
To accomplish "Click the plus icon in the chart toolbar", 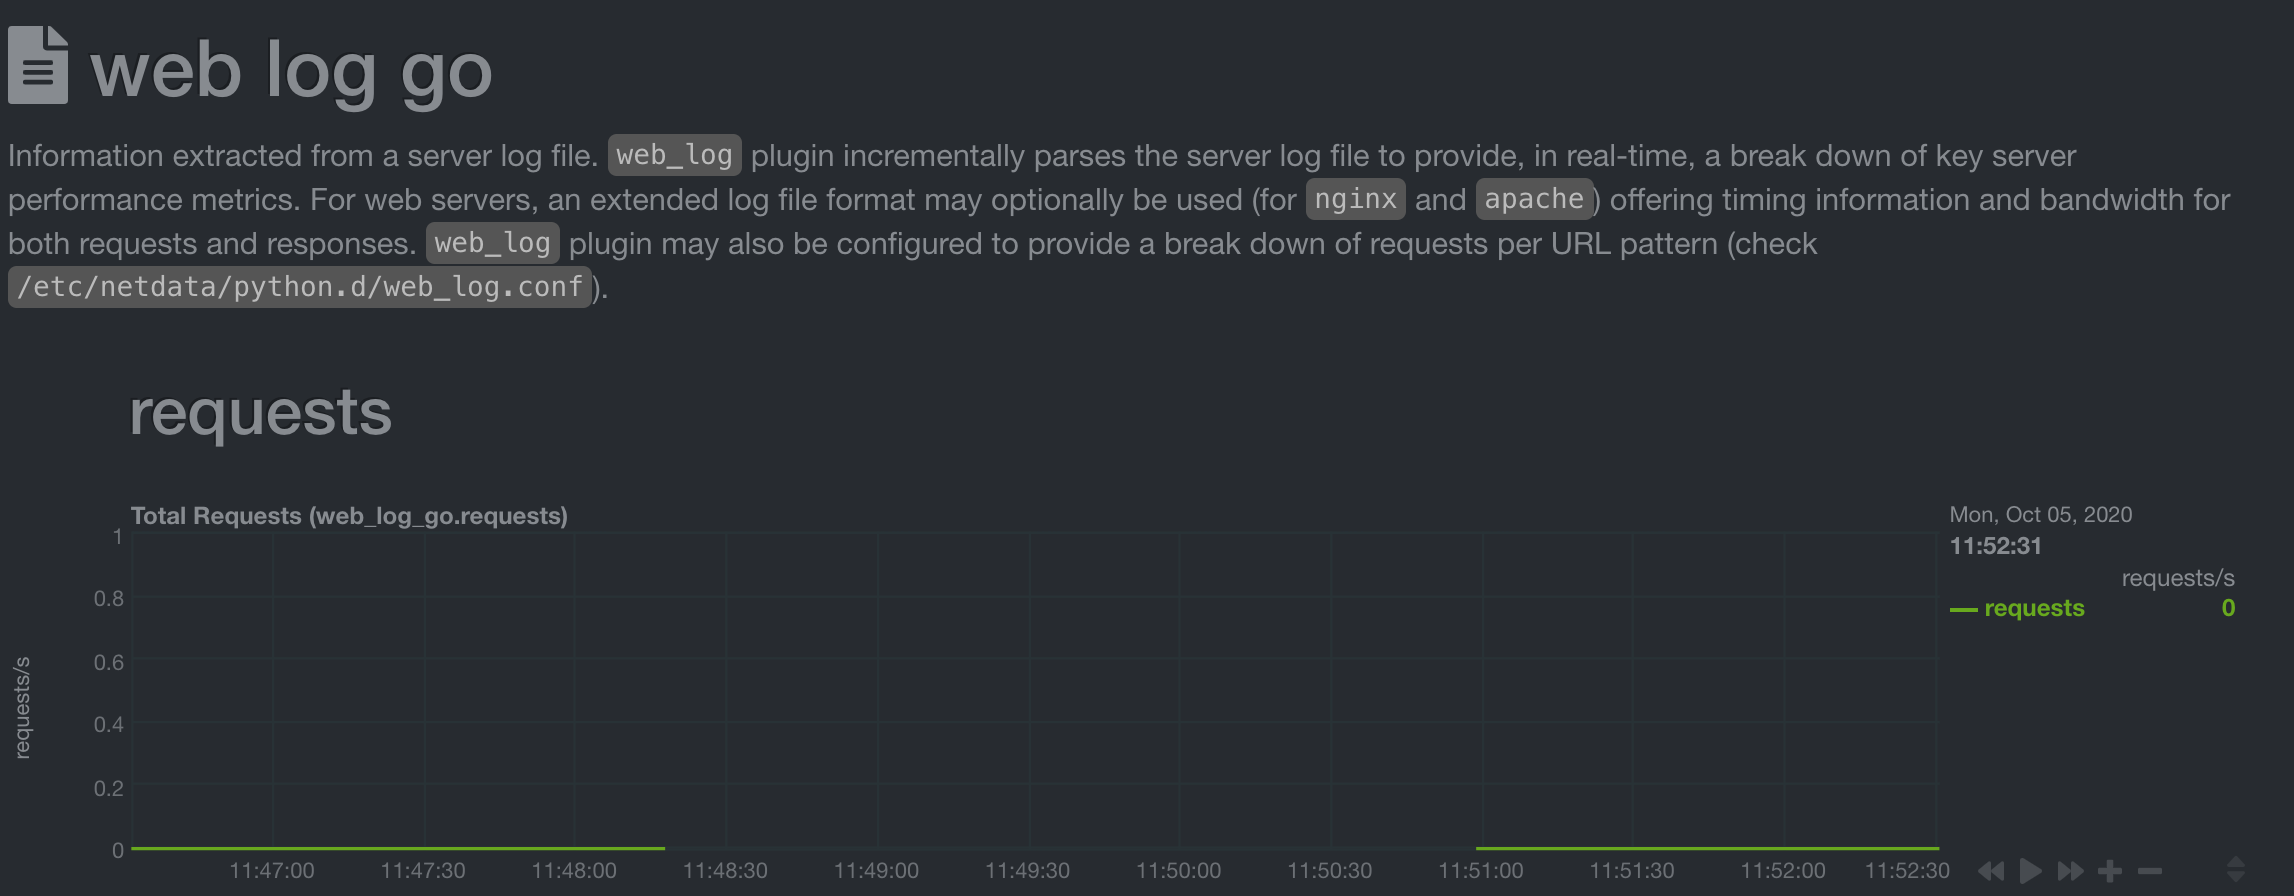I will (2110, 870).
